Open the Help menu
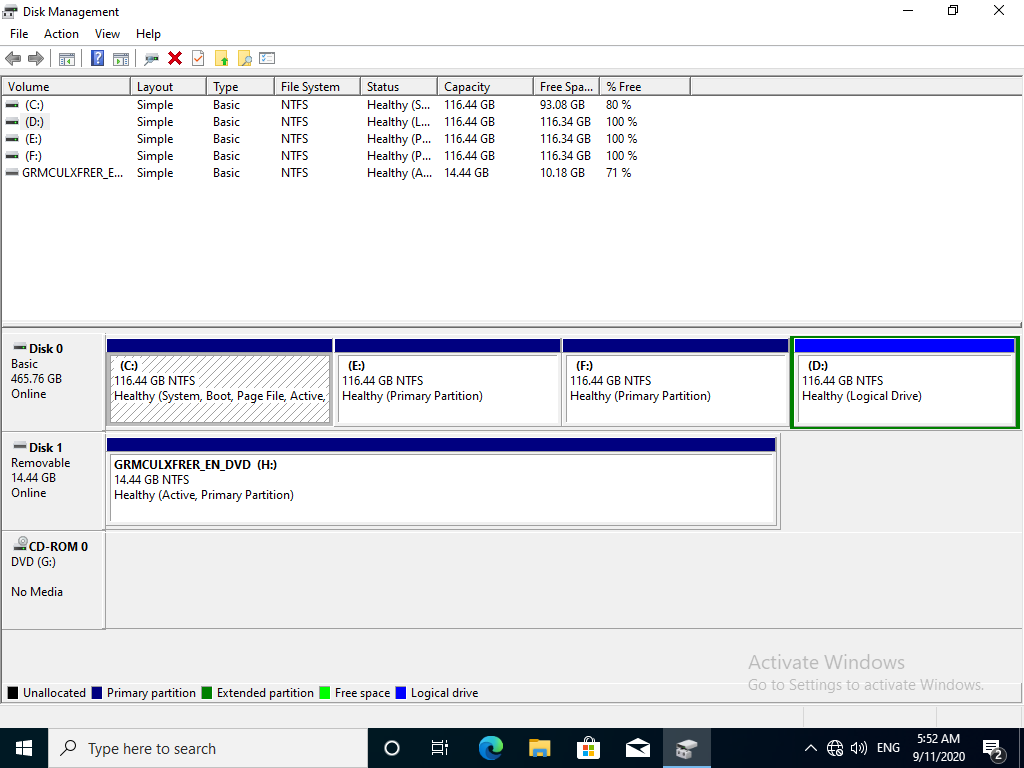Viewport: 1024px width, 768px height. pos(148,34)
